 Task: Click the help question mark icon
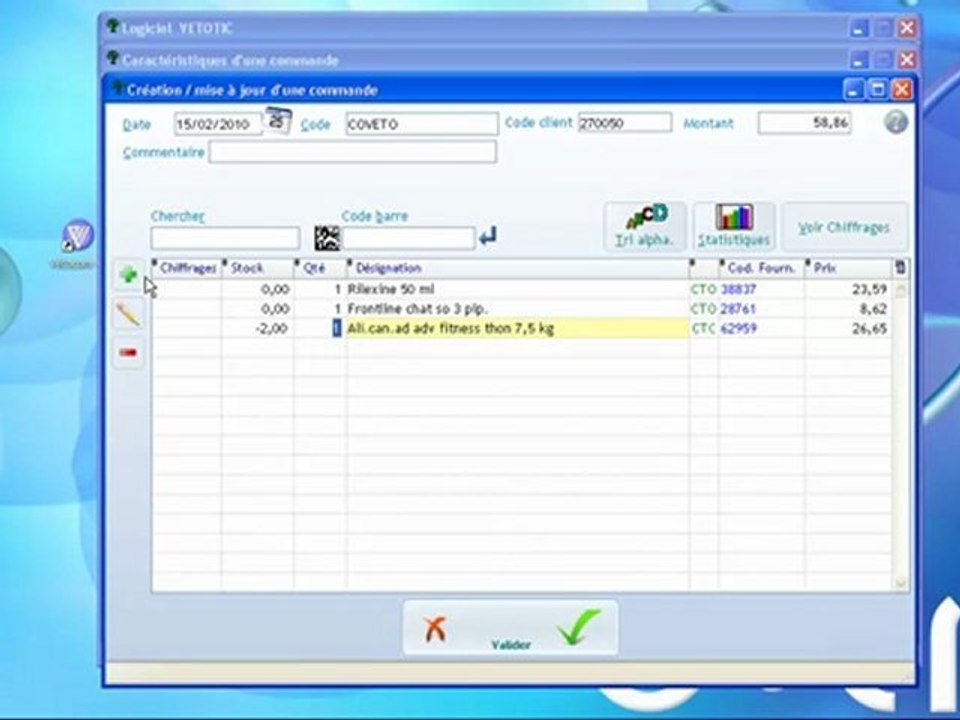(895, 122)
